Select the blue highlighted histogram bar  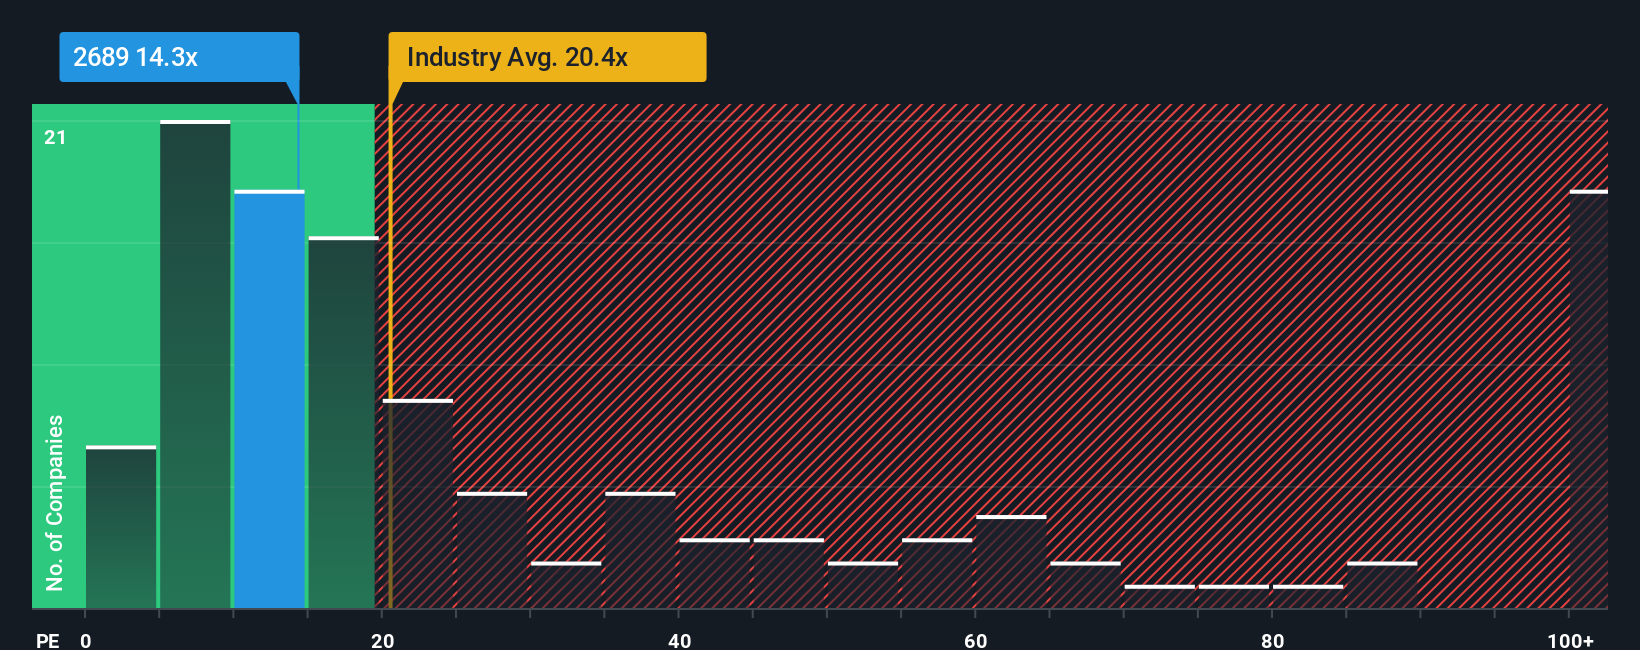269,399
